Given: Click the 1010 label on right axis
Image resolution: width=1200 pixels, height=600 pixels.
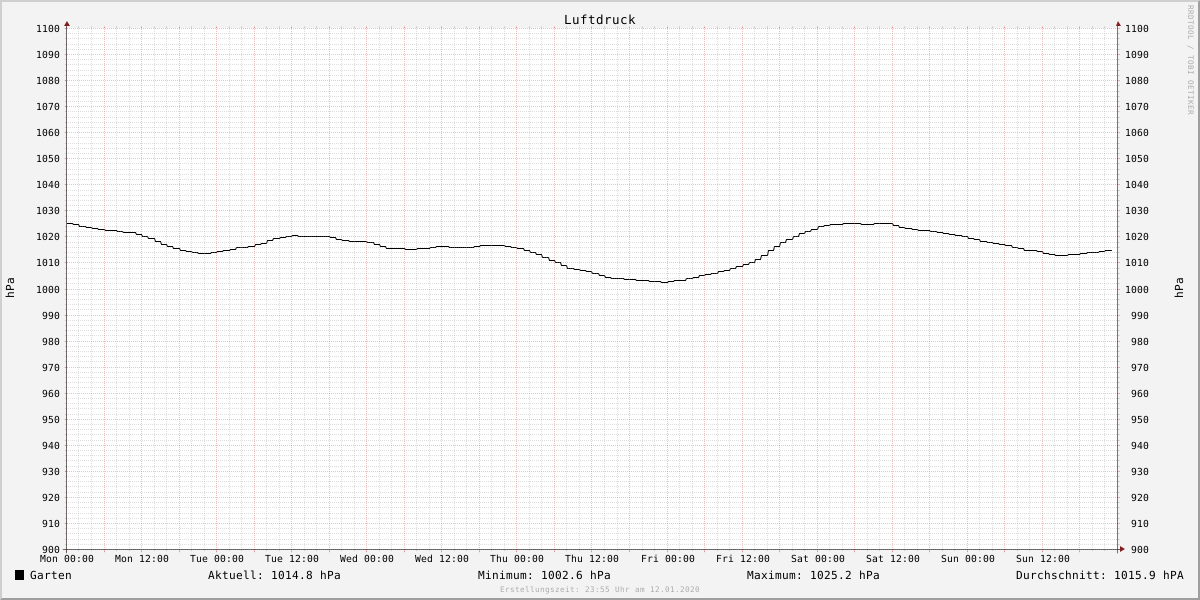Looking at the screenshot, I should pyautogui.click(x=1137, y=263).
